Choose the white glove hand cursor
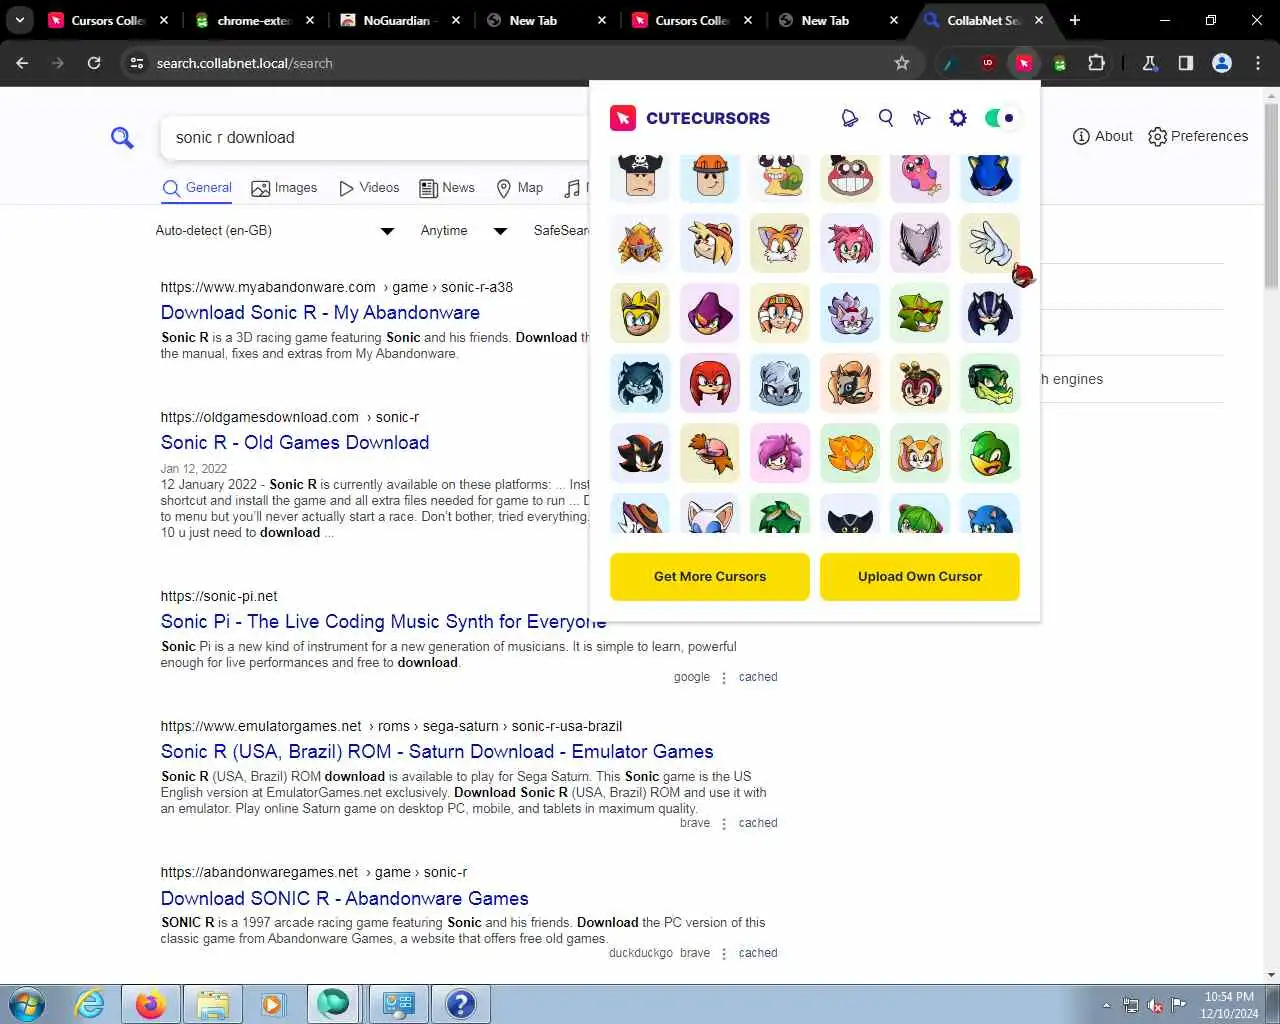 (x=990, y=243)
